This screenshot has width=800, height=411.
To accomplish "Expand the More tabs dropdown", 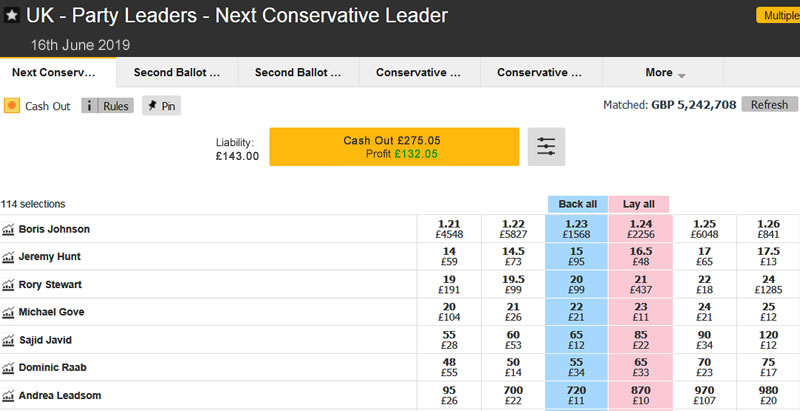I will click(665, 73).
